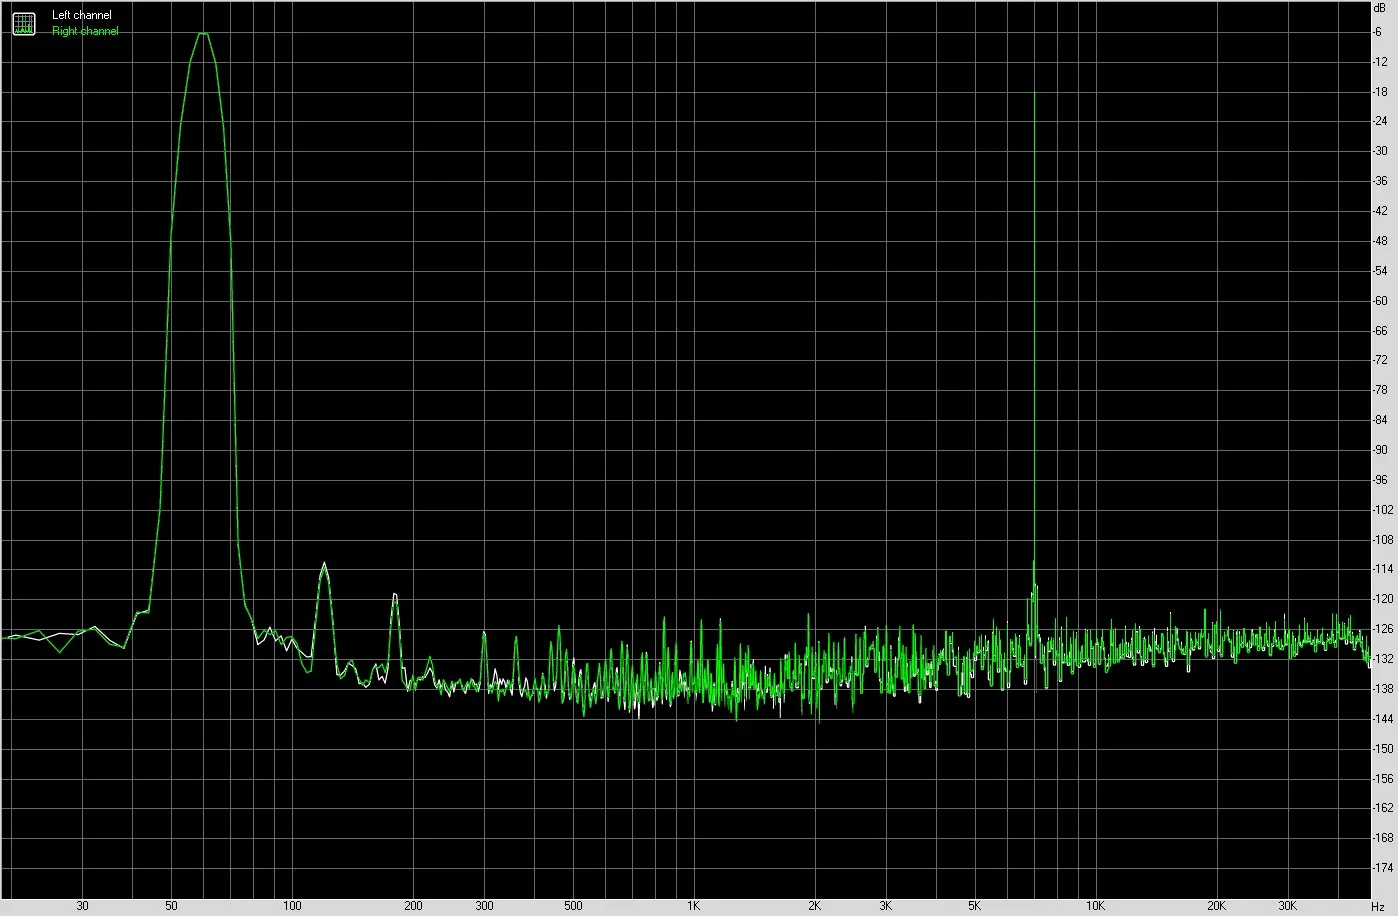The height and width of the screenshot is (916, 1398).
Task: Click the -72 dB axis label
Action: click(x=1381, y=360)
